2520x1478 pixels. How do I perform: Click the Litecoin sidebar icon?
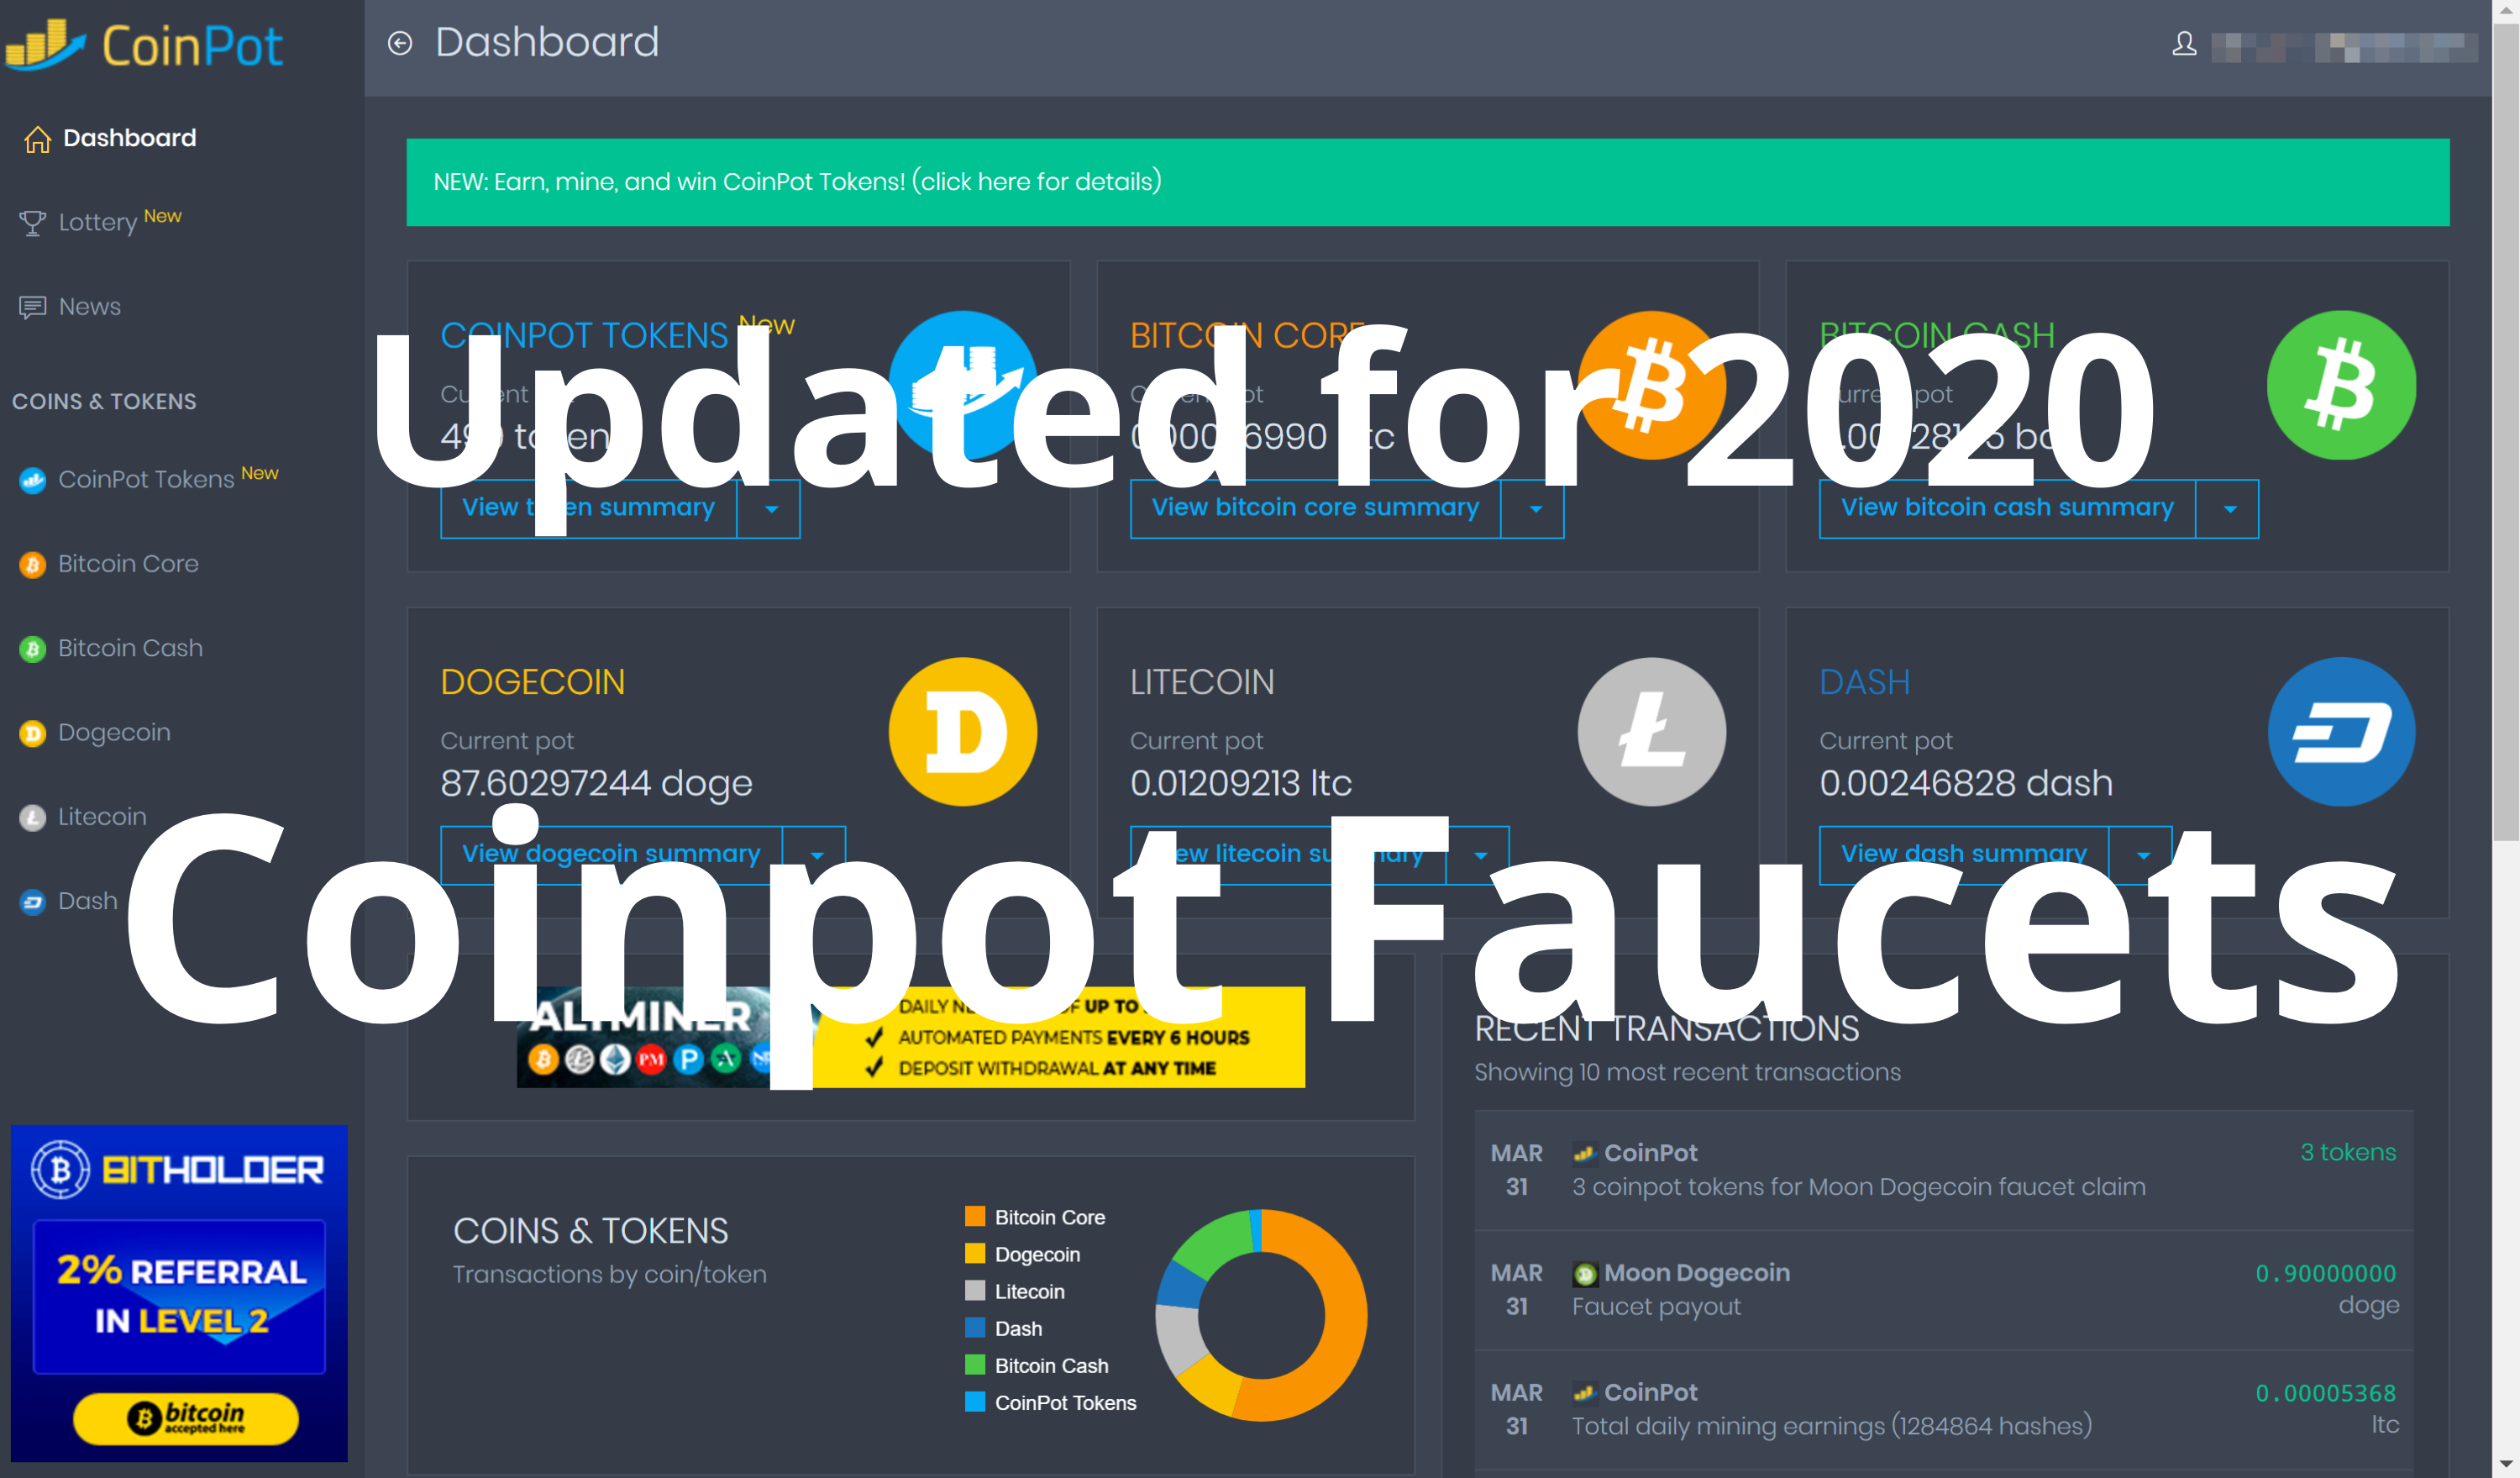(34, 817)
